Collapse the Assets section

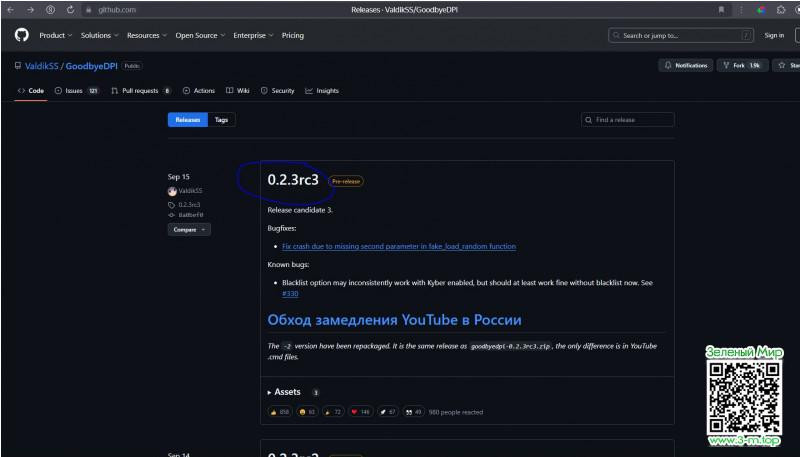coord(284,392)
